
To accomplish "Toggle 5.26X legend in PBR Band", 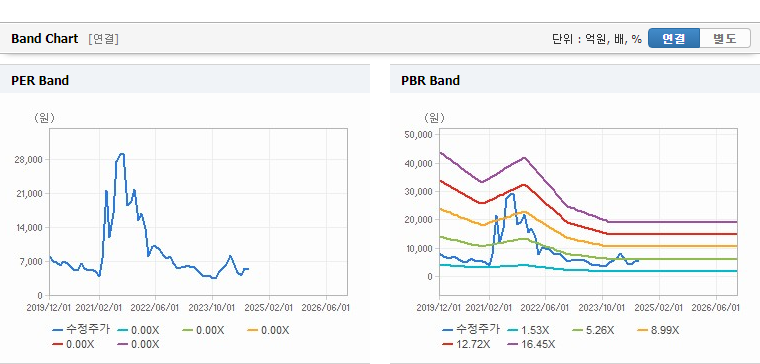I will click(593, 330).
